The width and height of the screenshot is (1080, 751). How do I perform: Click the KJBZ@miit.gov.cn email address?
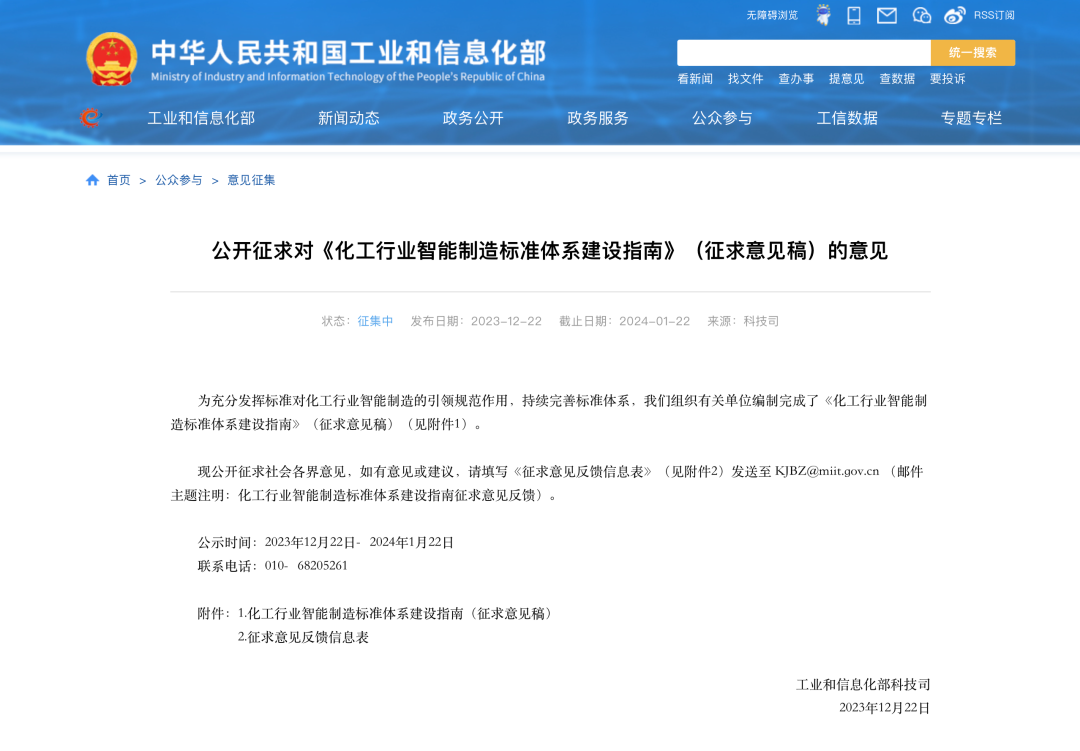click(x=827, y=471)
